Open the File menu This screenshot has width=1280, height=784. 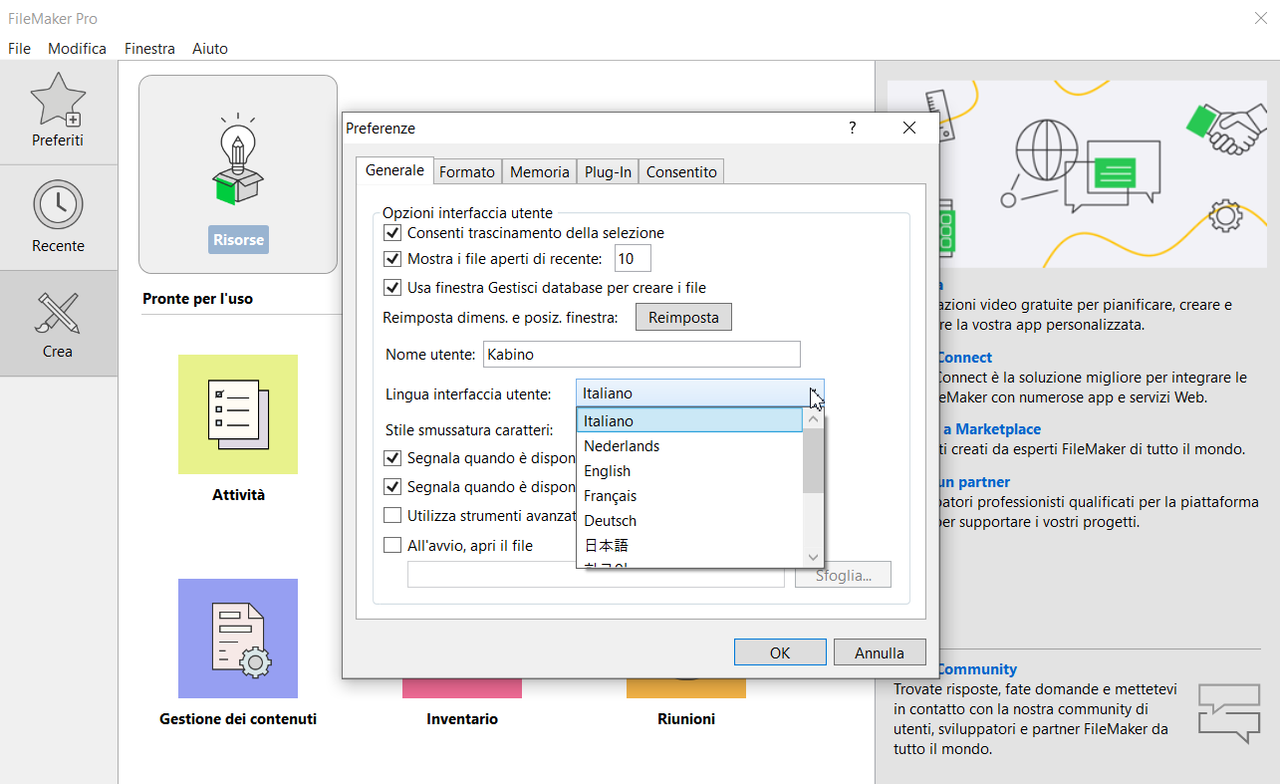pos(20,48)
